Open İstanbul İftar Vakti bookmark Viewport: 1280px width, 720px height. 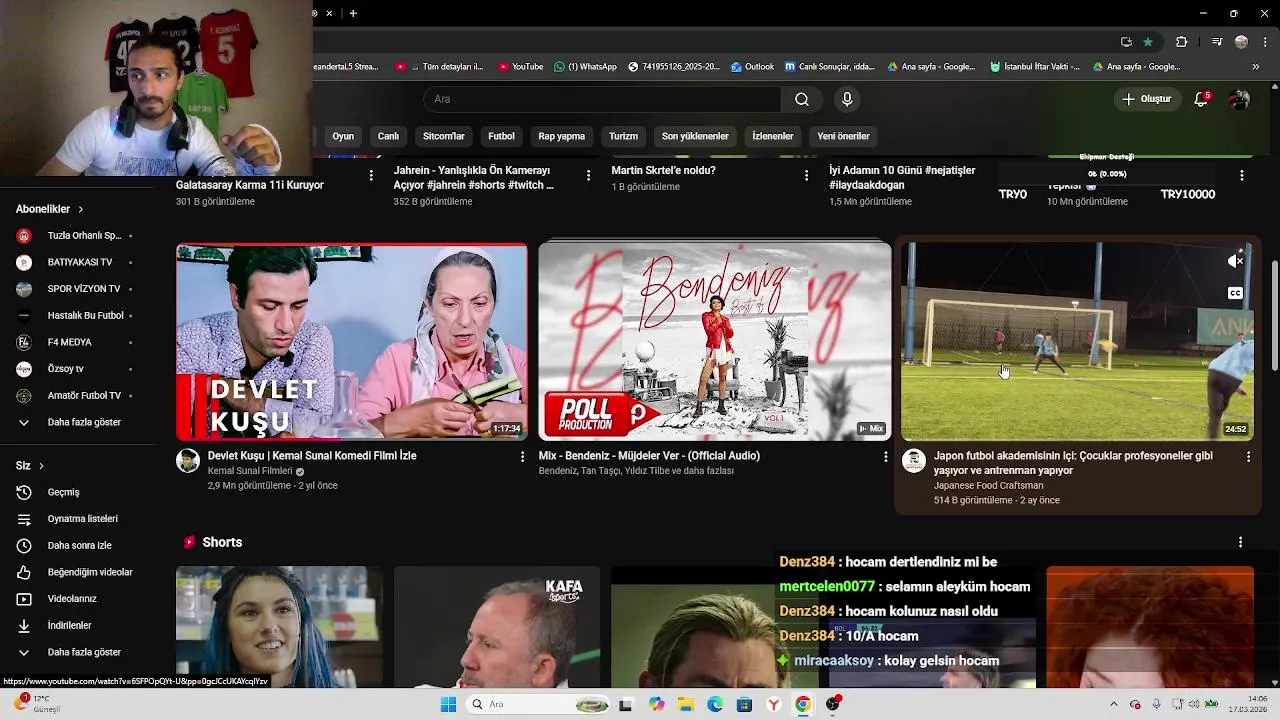[1035, 67]
